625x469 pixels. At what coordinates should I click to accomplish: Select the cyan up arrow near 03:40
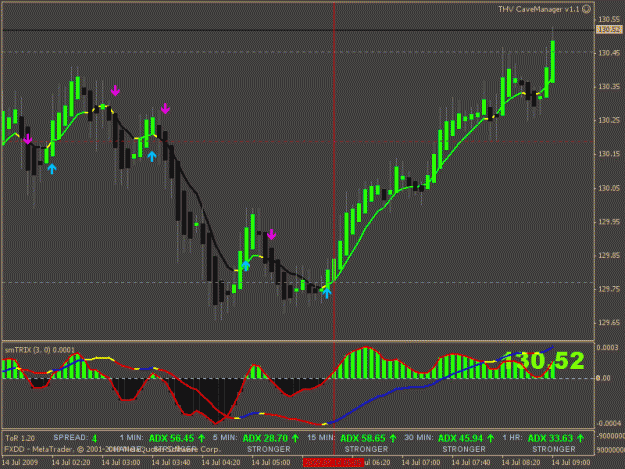(x=152, y=156)
